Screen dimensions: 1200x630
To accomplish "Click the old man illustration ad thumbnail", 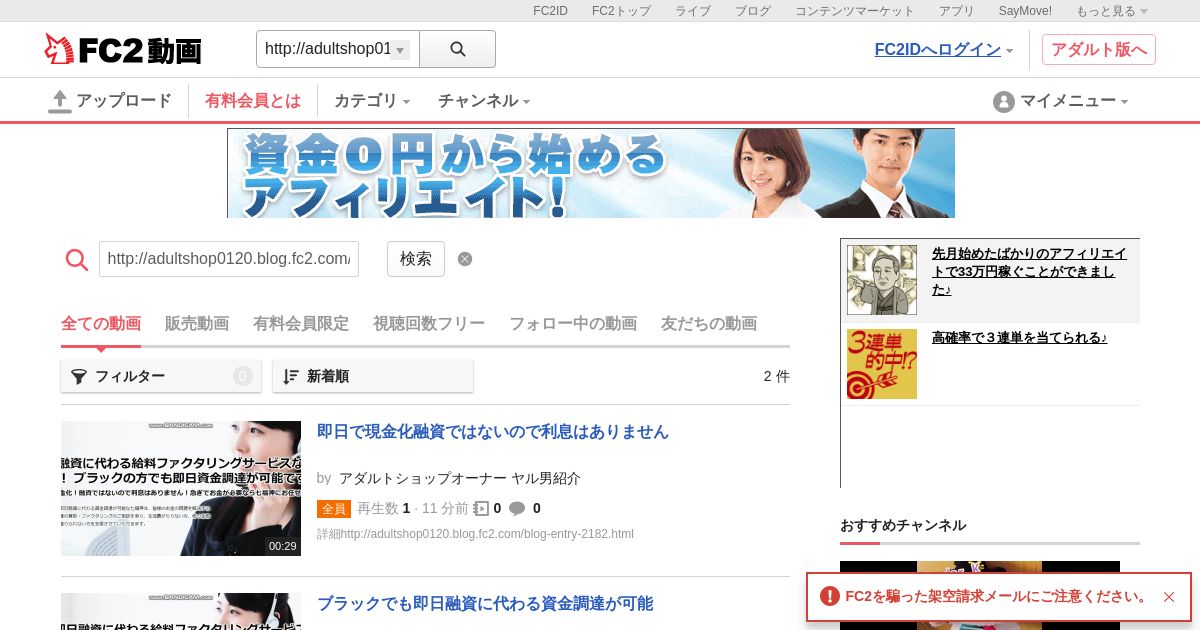I will click(882, 280).
